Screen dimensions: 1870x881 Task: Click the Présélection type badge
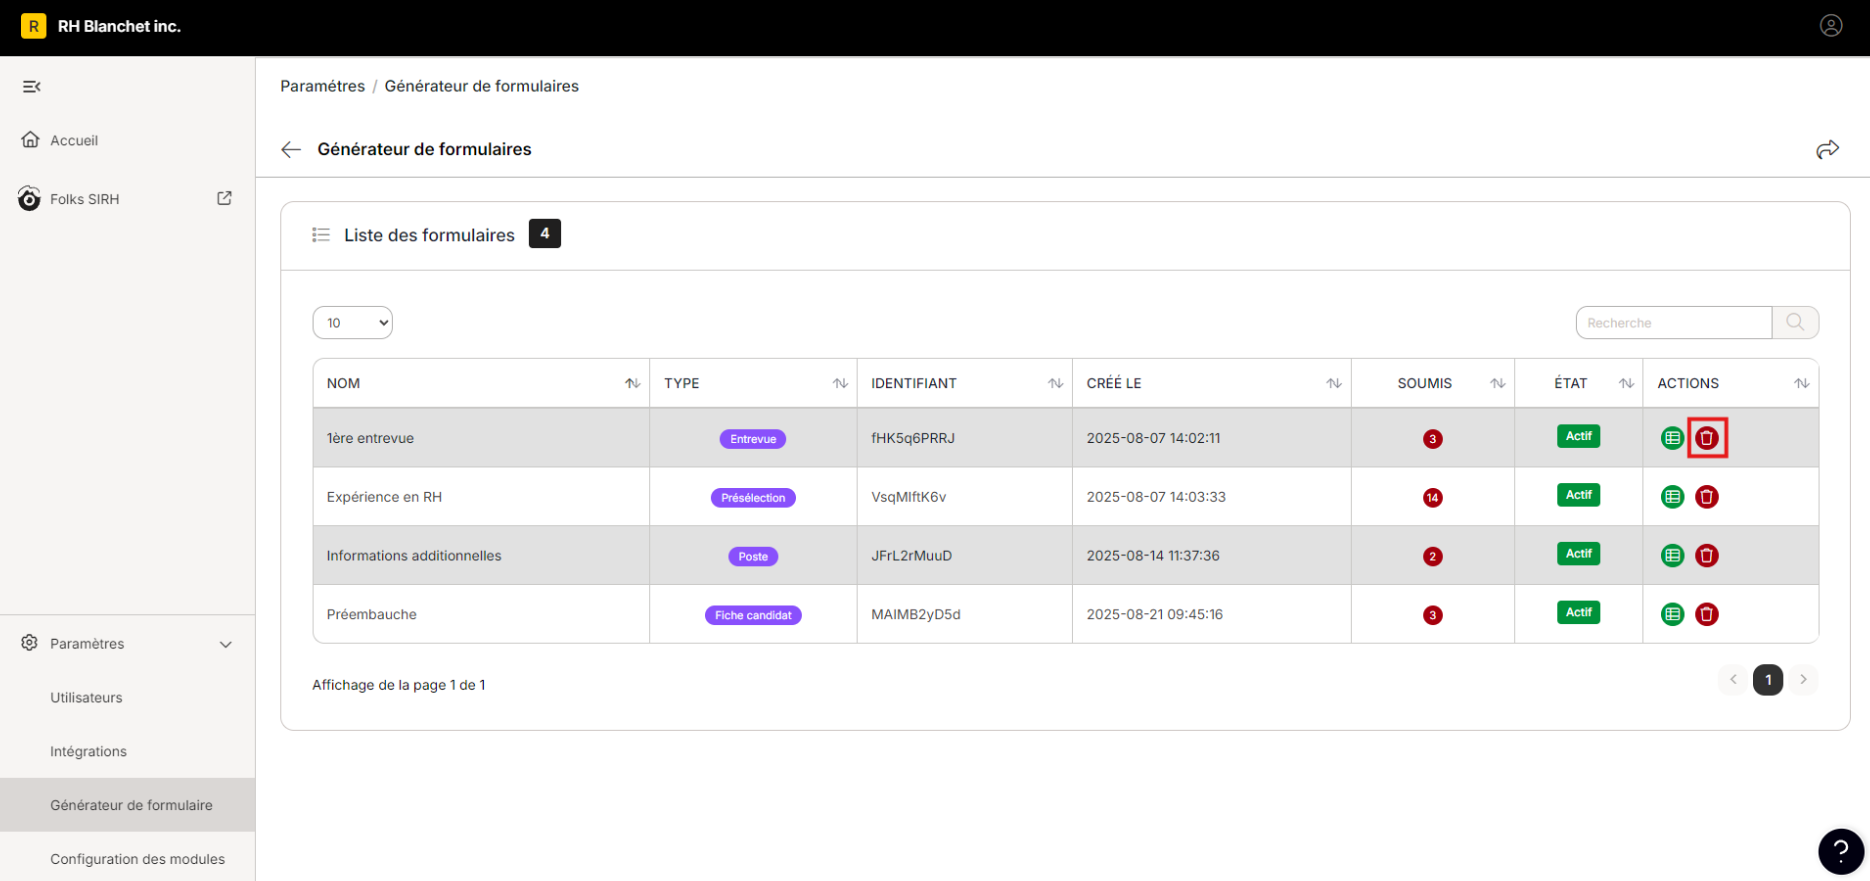(753, 498)
